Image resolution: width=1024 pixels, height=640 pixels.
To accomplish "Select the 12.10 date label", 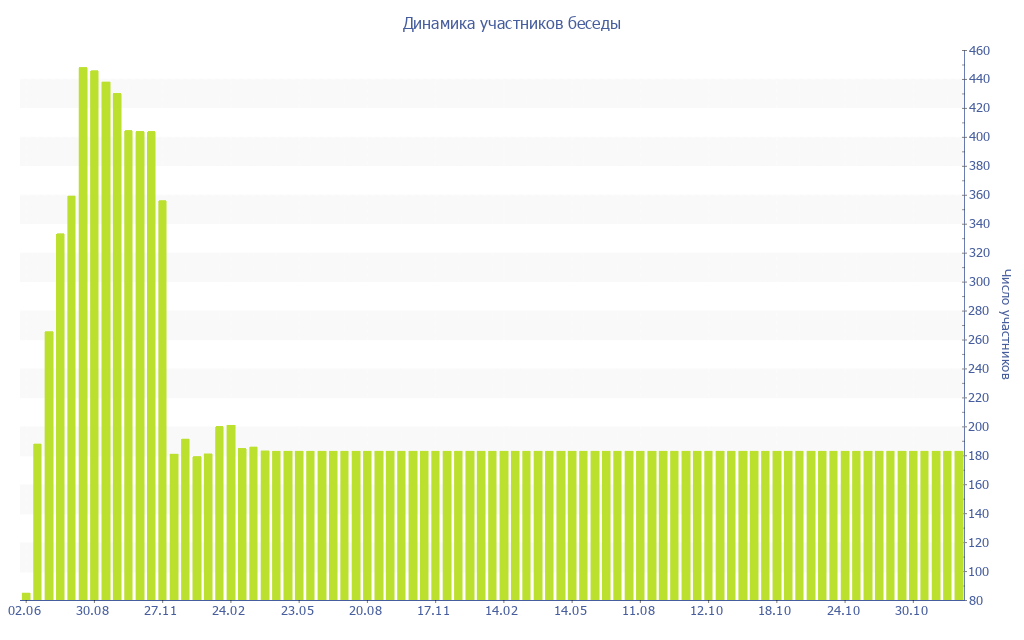I will pyautogui.click(x=706, y=610).
